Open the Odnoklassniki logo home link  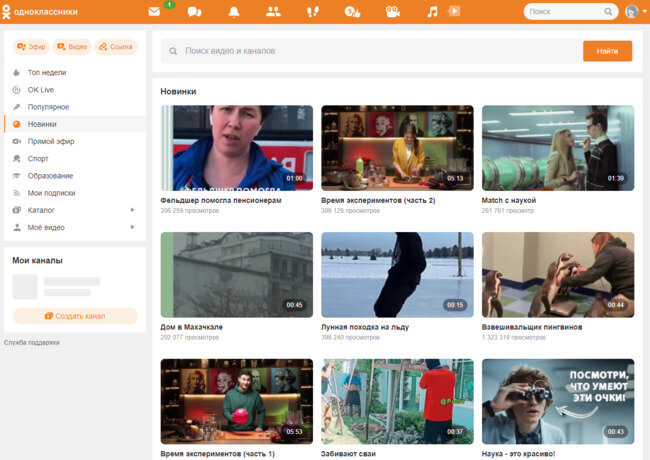coord(40,12)
